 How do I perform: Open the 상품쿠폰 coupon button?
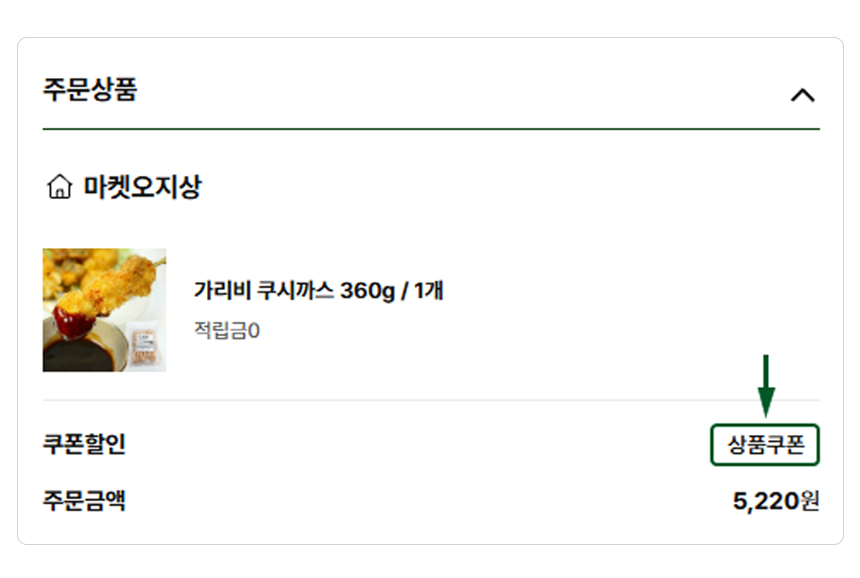coord(765,445)
